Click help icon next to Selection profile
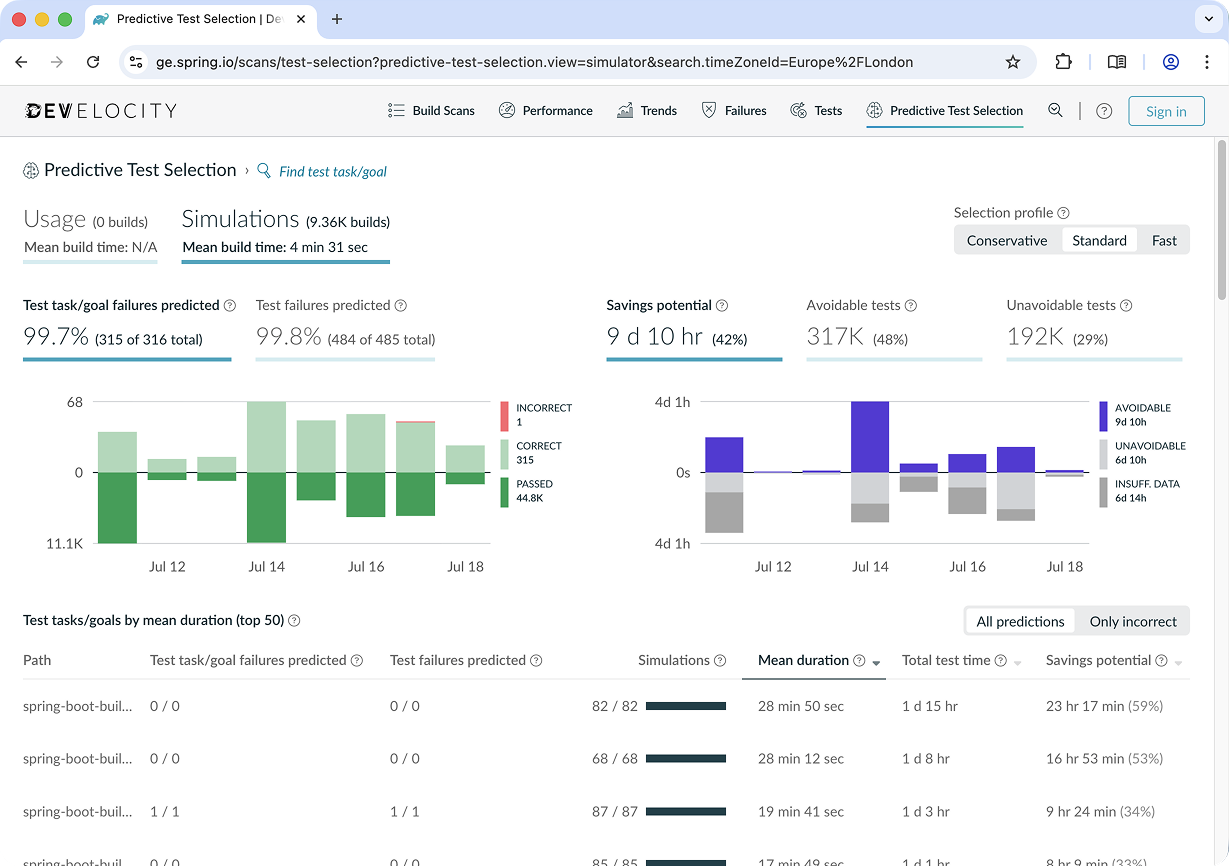Image resolution: width=1229 pixels, height=866 pixels. 1063,213
